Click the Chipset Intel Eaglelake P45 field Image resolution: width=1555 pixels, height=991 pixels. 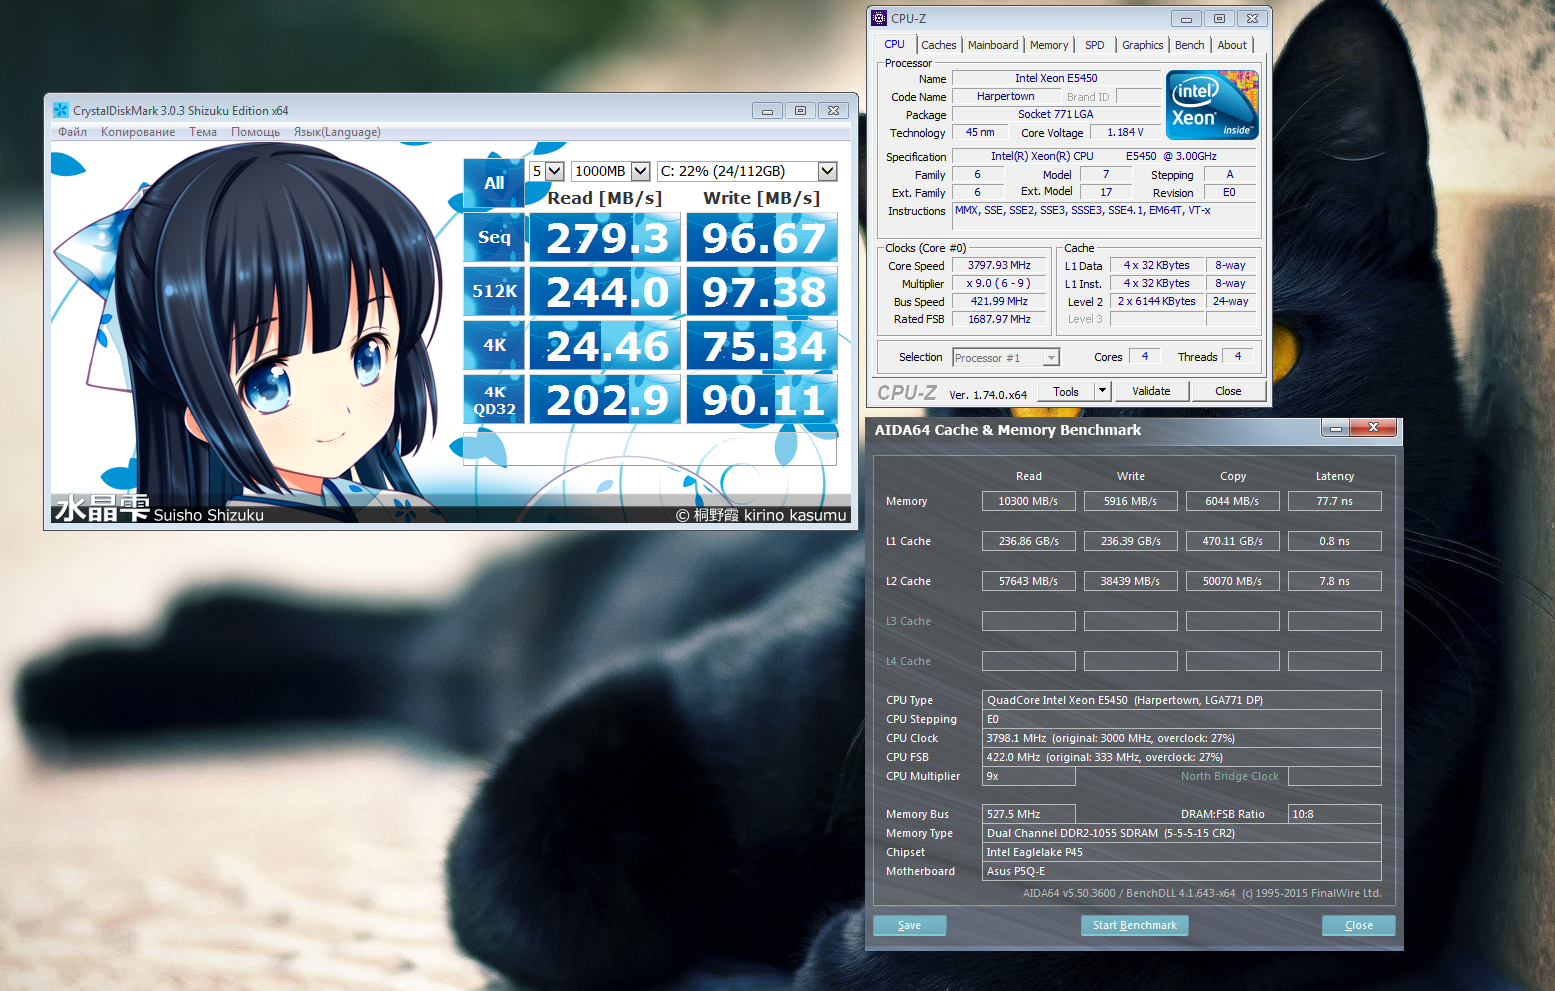click(1182, 852)
